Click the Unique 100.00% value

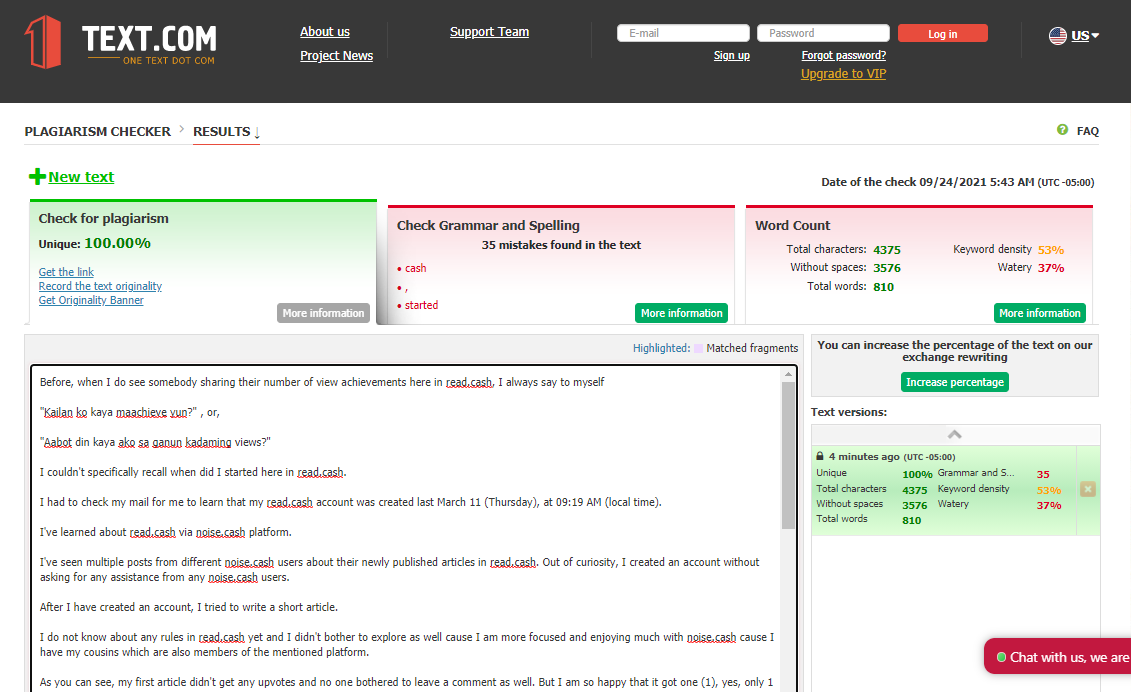[118, 243]
